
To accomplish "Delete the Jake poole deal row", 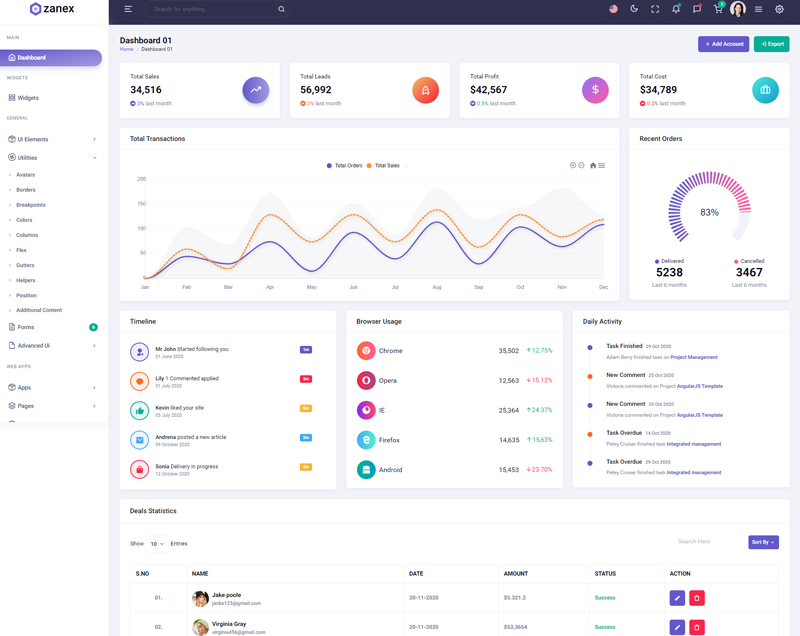I will click(697, 598).
